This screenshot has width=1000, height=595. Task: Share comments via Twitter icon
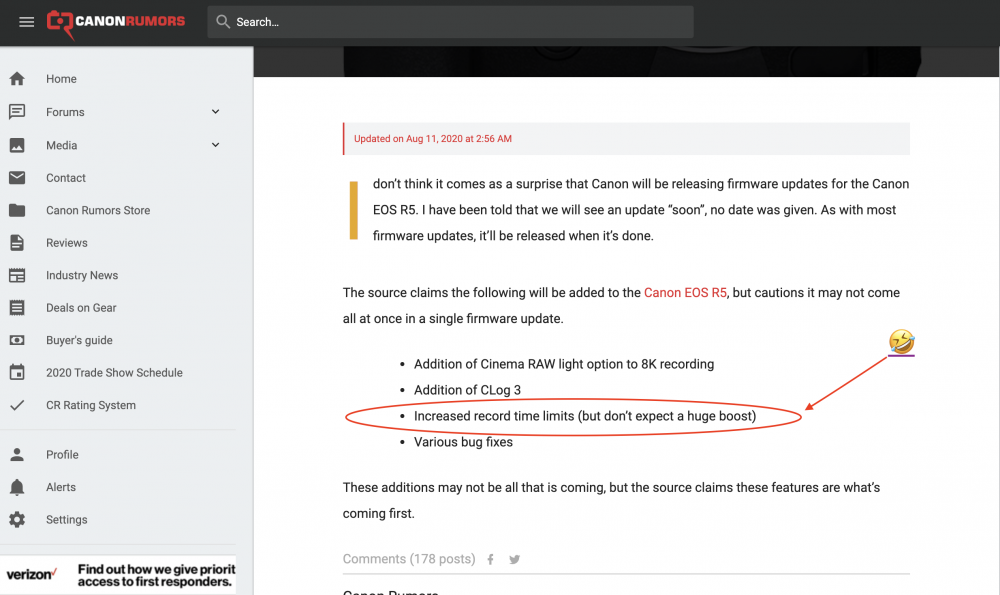coord(514,560)
